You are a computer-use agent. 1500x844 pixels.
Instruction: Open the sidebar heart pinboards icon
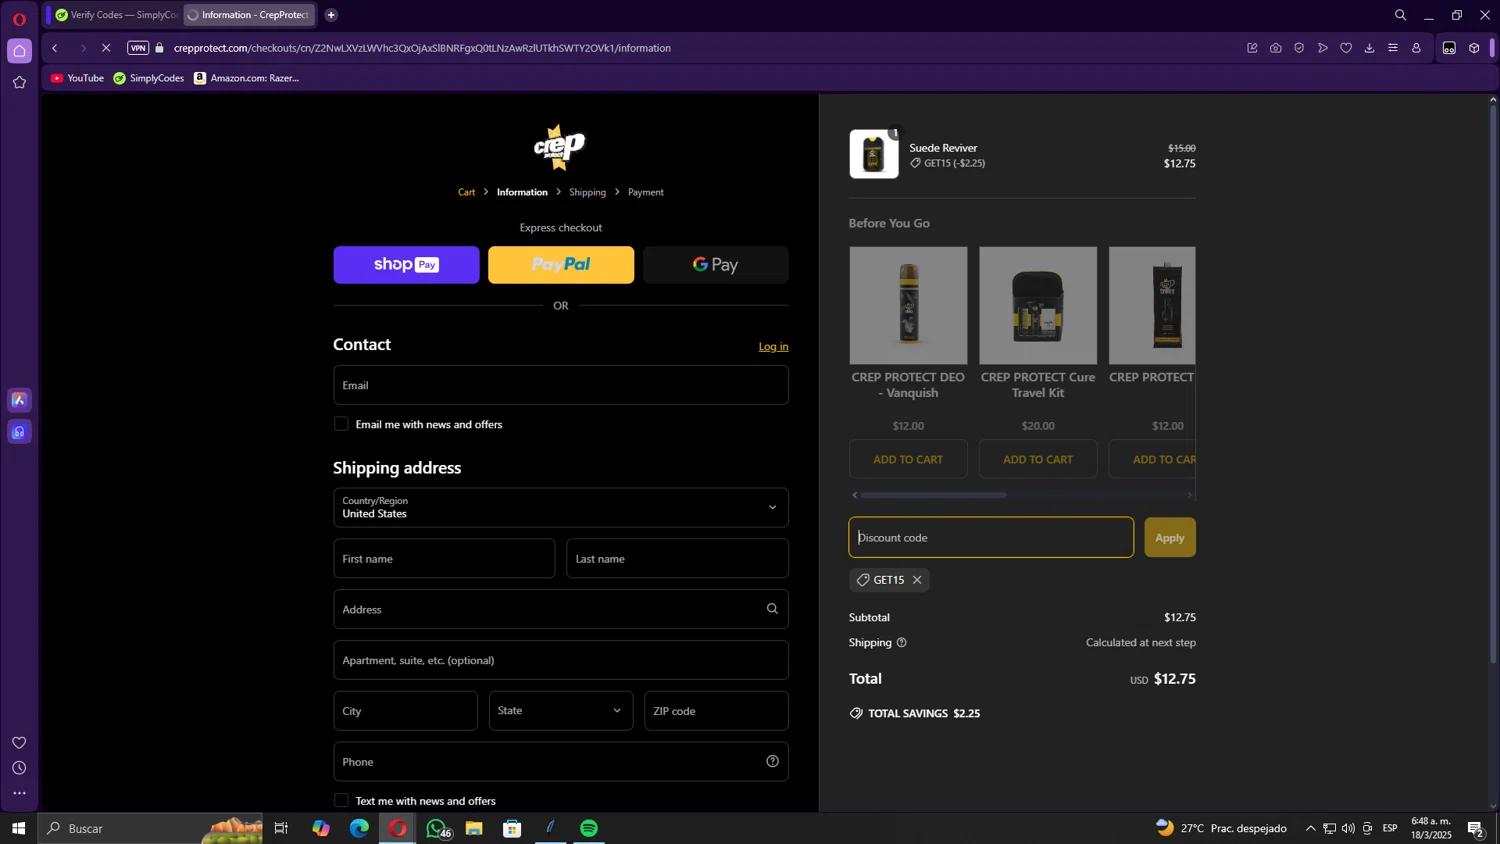[x=19, y=742]
